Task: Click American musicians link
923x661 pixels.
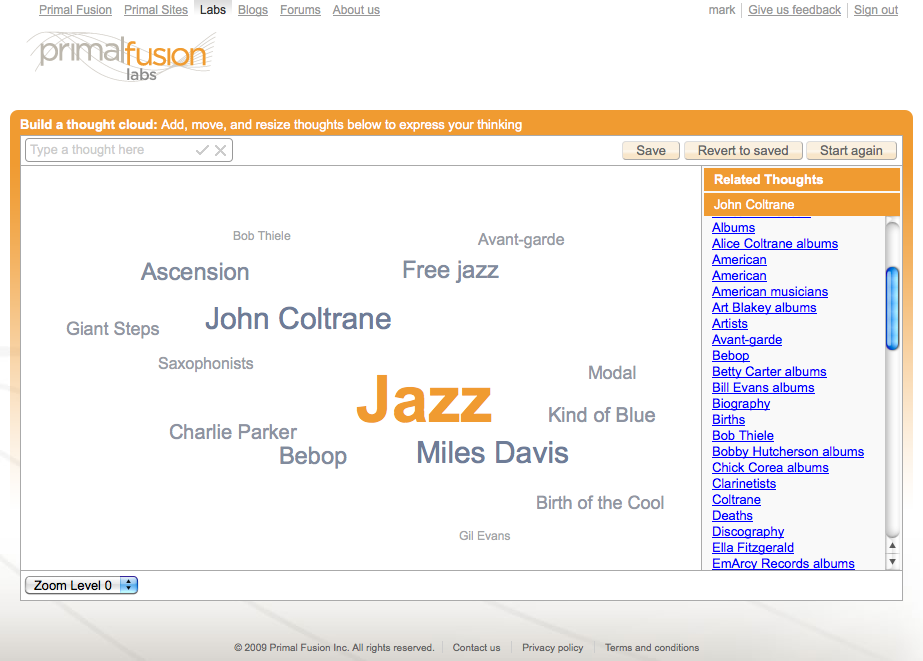Action: (770, 292)
